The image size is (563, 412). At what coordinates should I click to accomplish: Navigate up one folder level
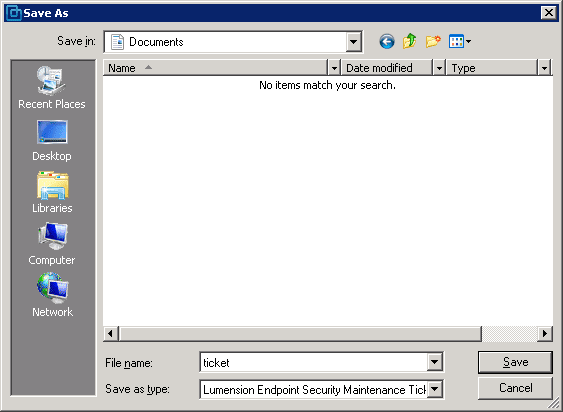tap(409, 42)
